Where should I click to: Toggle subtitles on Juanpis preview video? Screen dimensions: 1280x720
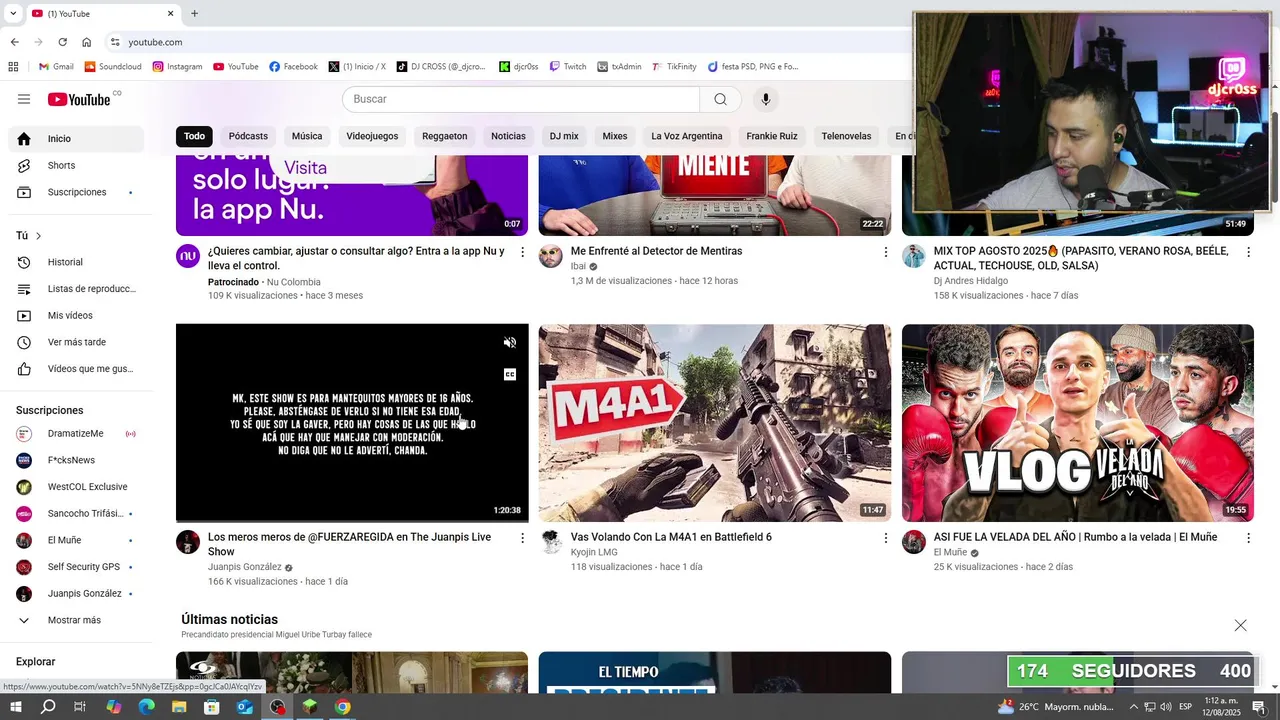(510, 374)
